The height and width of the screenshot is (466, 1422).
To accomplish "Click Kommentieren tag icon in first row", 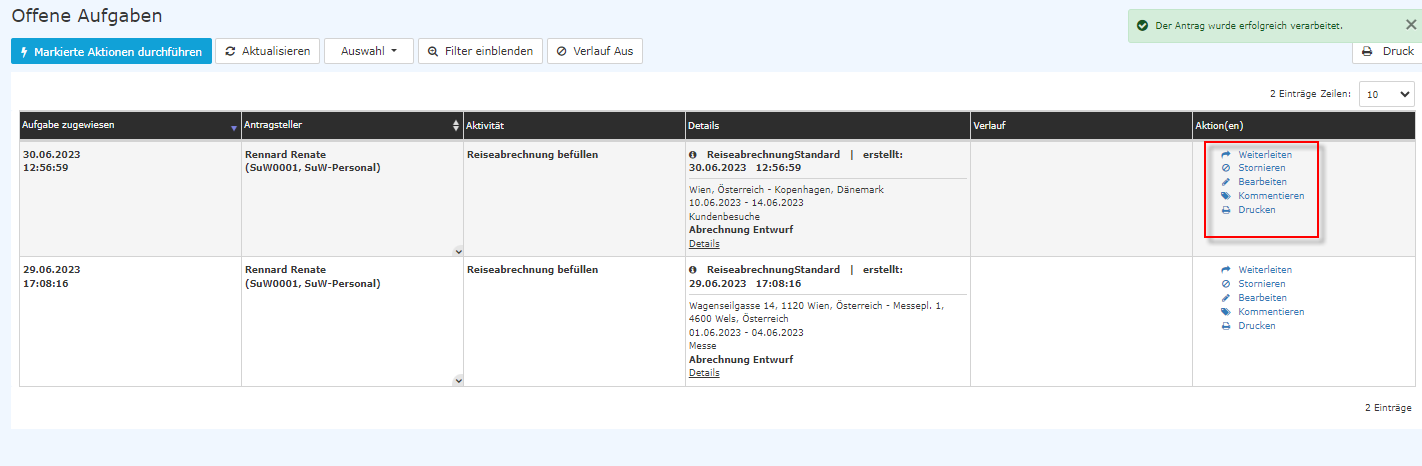I will point(1226,197).
